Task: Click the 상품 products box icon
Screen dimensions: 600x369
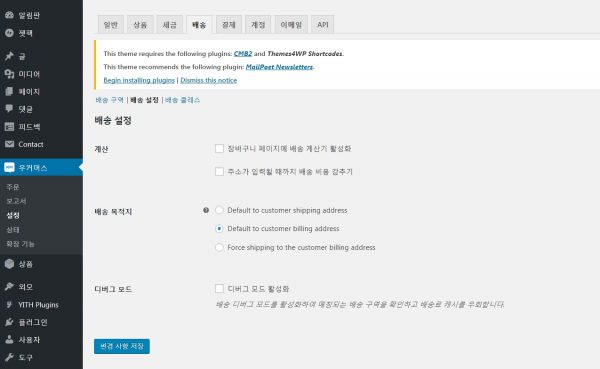Action: pyautogui.click(x=9, y=264)
